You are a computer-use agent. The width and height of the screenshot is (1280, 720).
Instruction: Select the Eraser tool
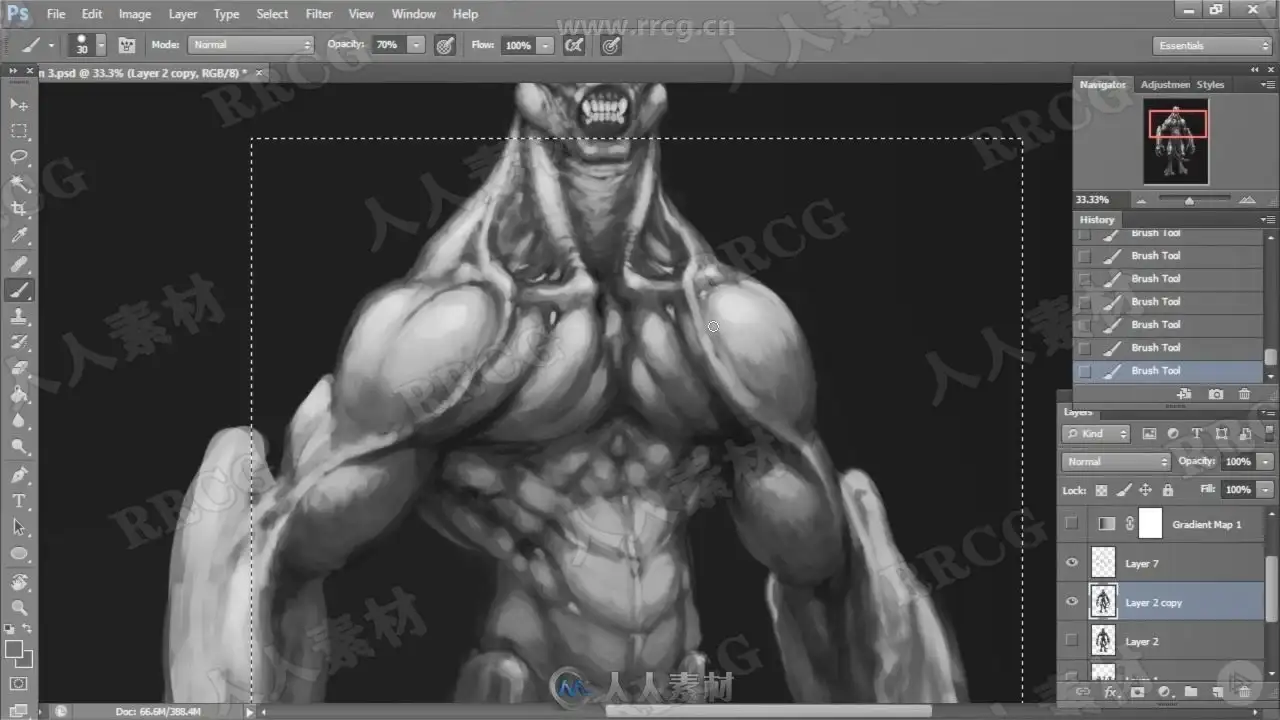coord(19,369)
